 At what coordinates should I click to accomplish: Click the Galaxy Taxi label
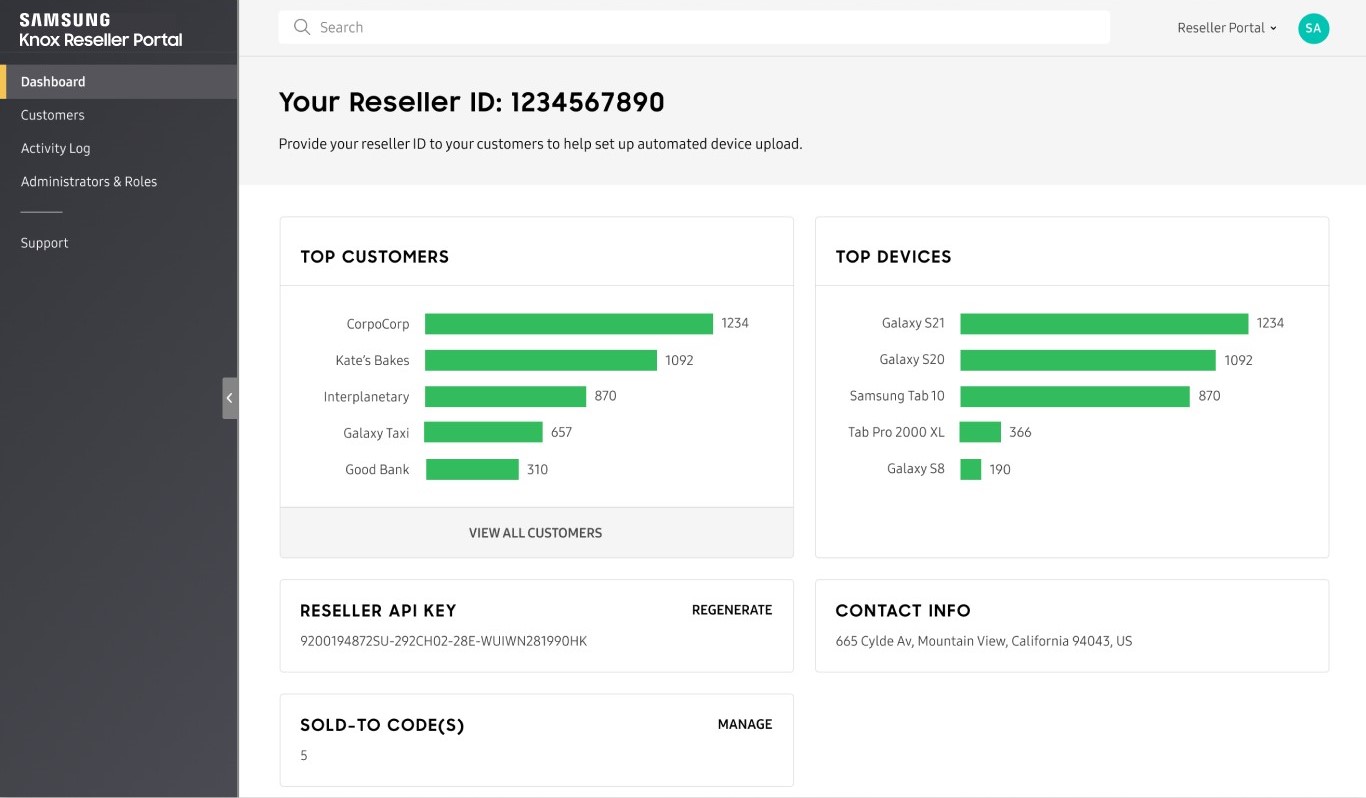click(376, 433)
